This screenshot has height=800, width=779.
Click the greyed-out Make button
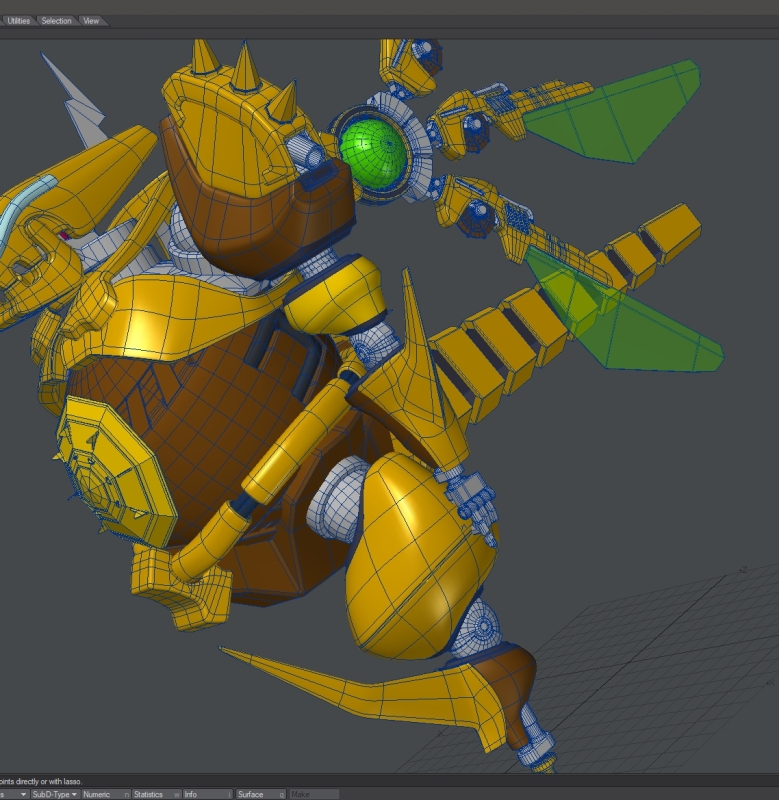pyautogui.click(x=310, y=794)
